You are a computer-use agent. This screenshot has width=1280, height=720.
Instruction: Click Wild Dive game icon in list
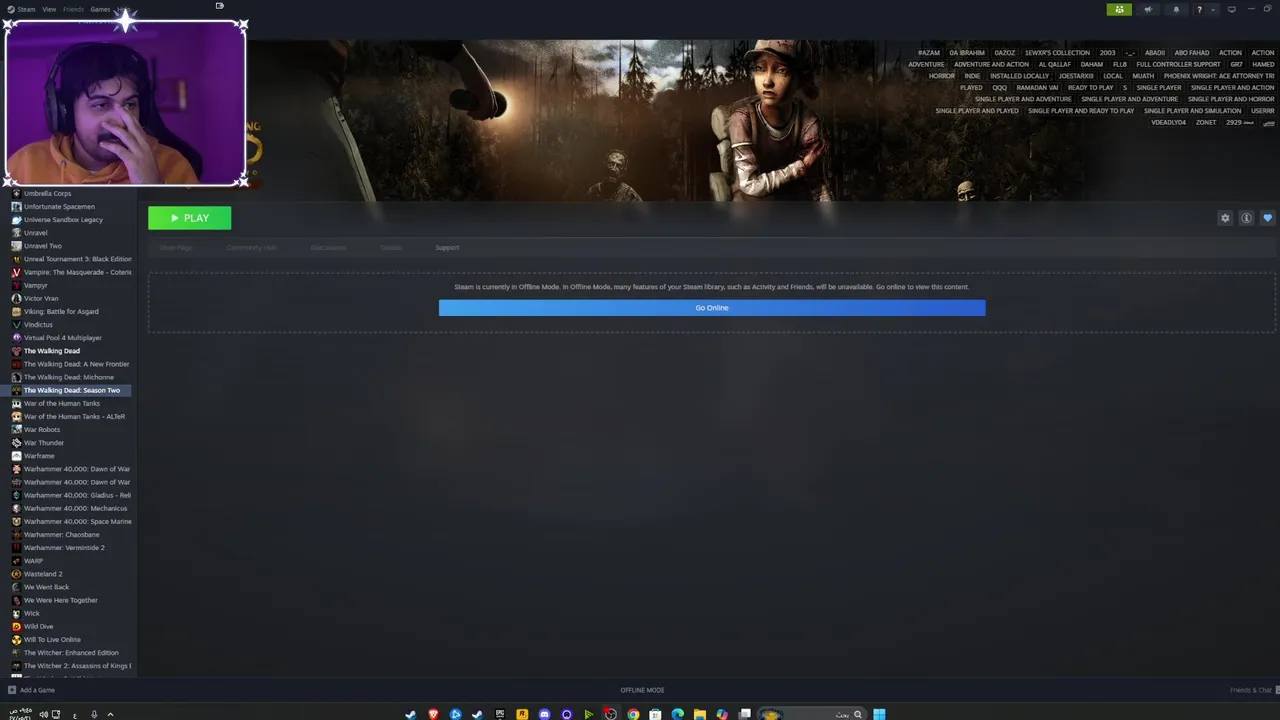(16, 627)
